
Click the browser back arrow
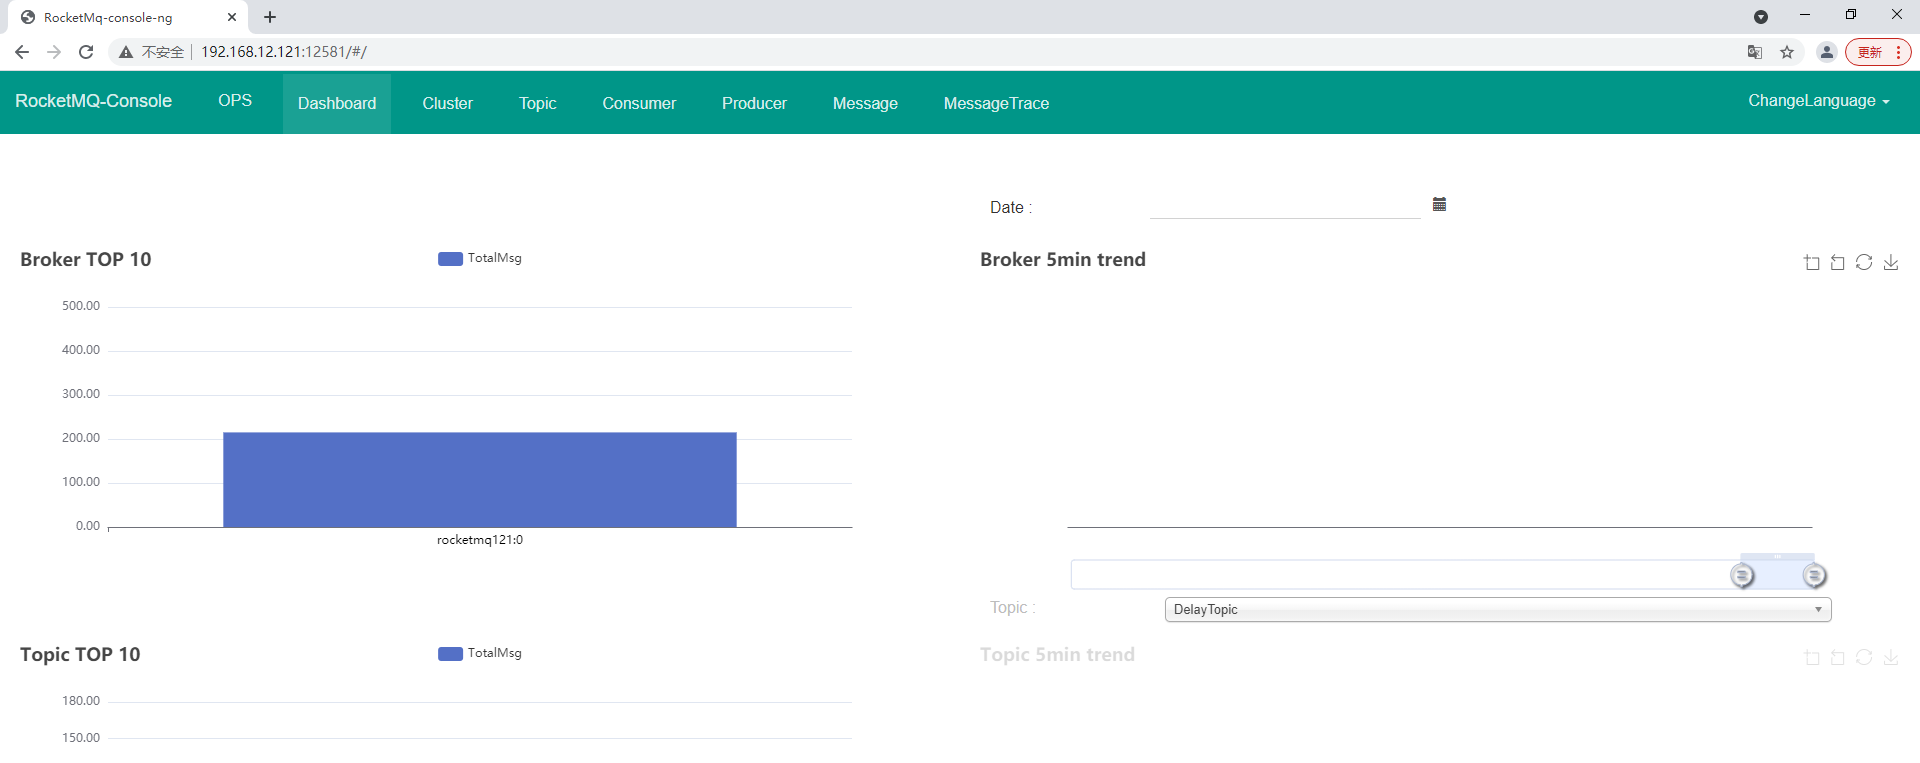click(22, 52)
